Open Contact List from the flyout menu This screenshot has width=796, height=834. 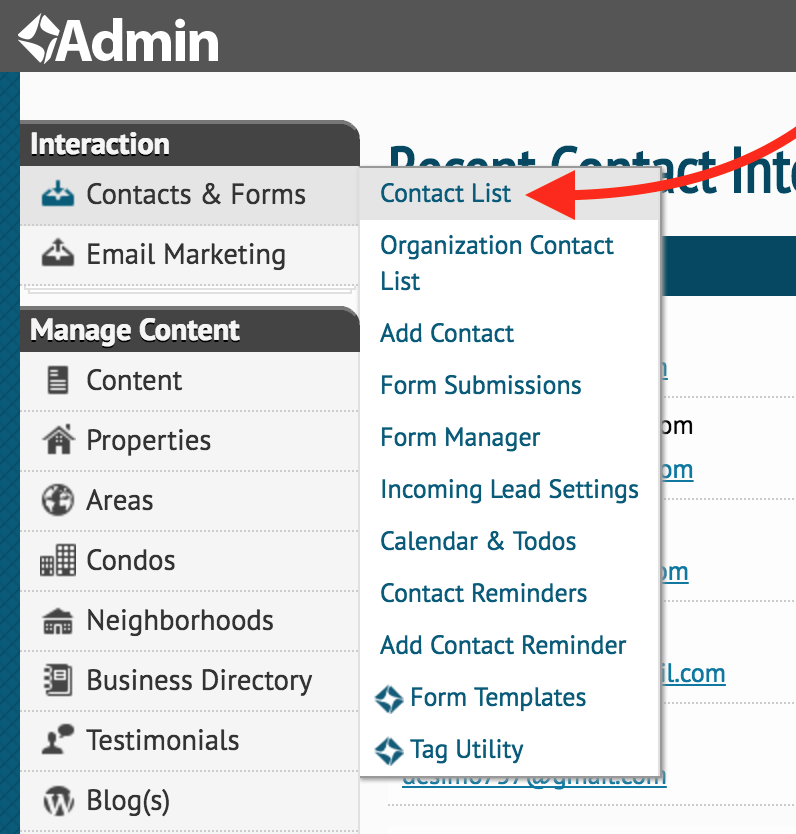pyautogui.click(x=445, y=193)
